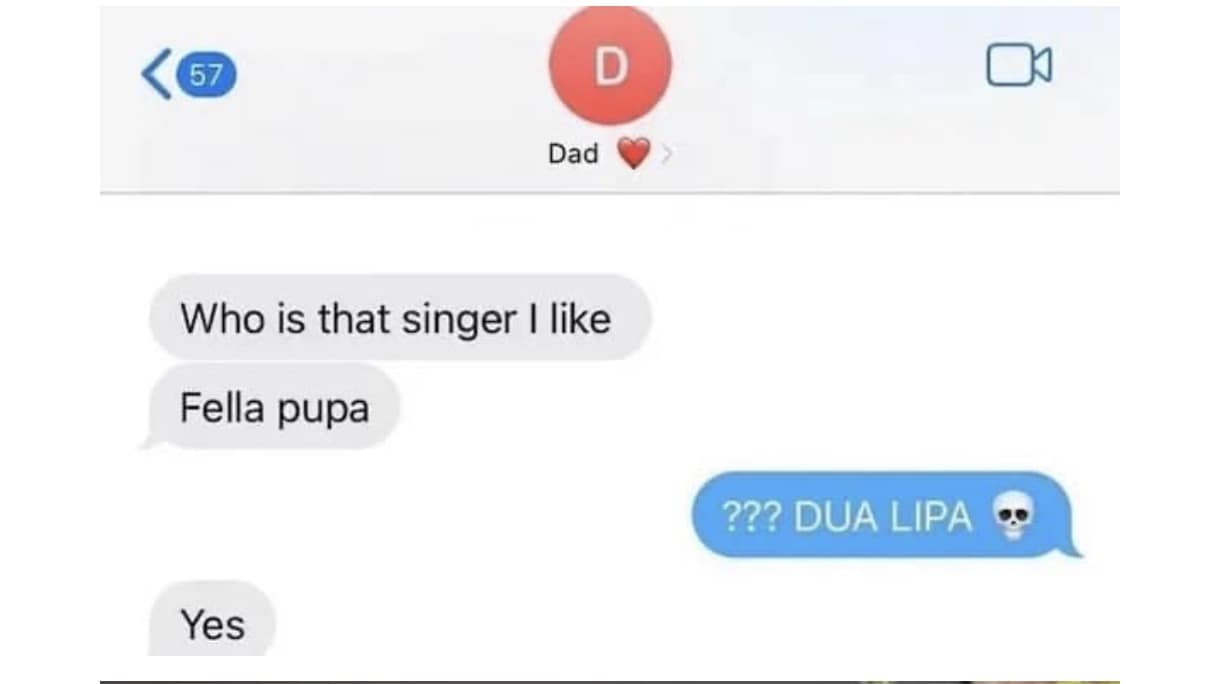Viewport: 1232px width, 684px height.
Task: Tap the red heart emoji beside Dad
Action: point(633,154)
